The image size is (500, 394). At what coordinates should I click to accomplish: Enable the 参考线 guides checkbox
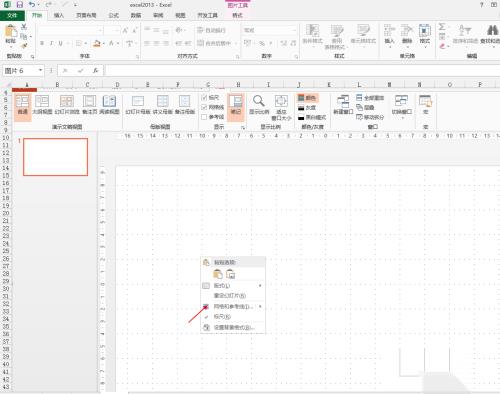(204, 117)
